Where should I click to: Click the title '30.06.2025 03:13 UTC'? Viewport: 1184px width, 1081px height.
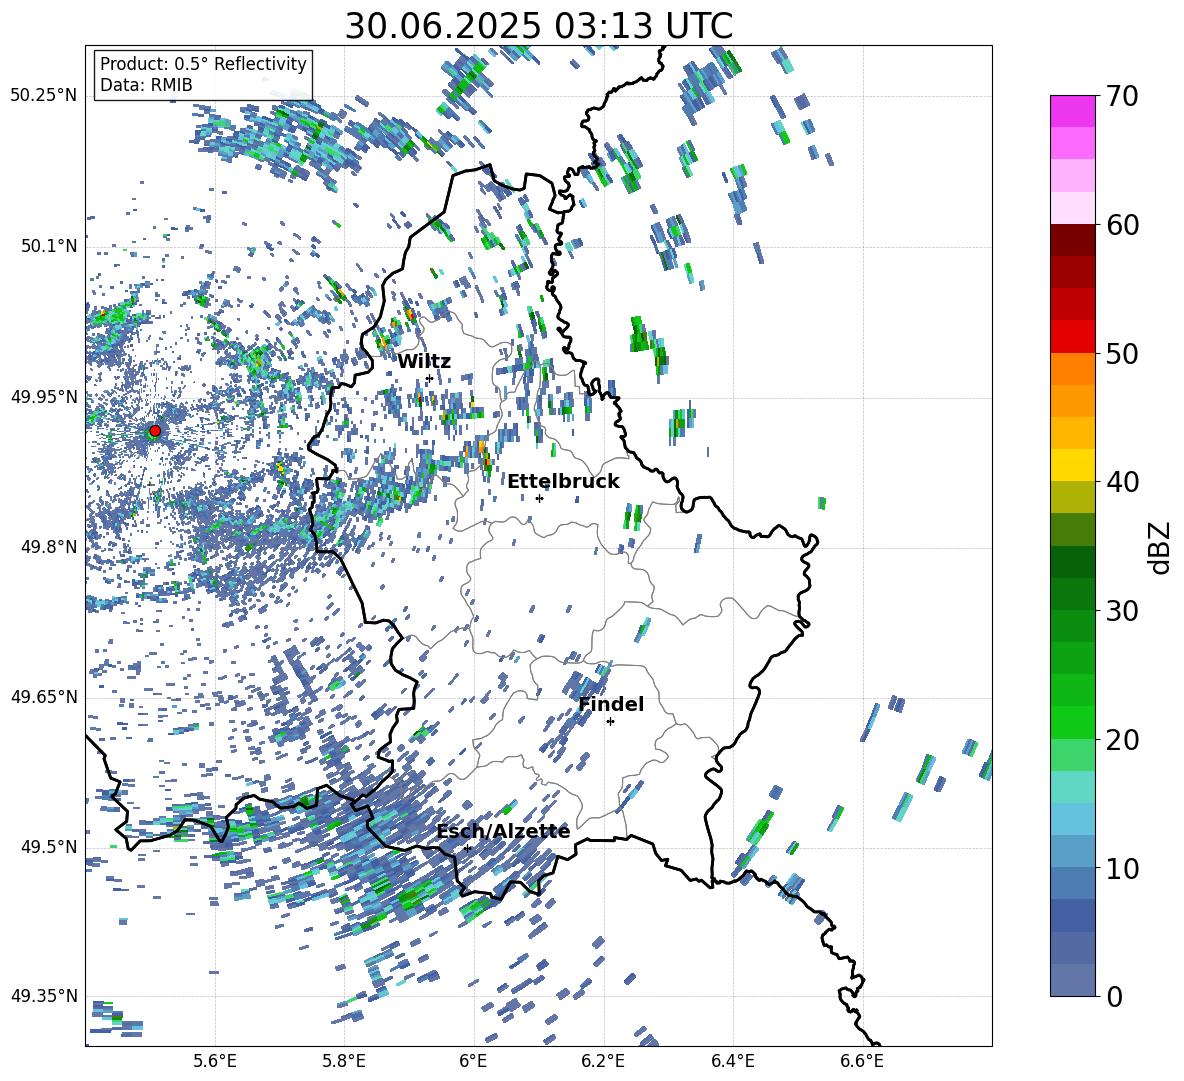539,26
